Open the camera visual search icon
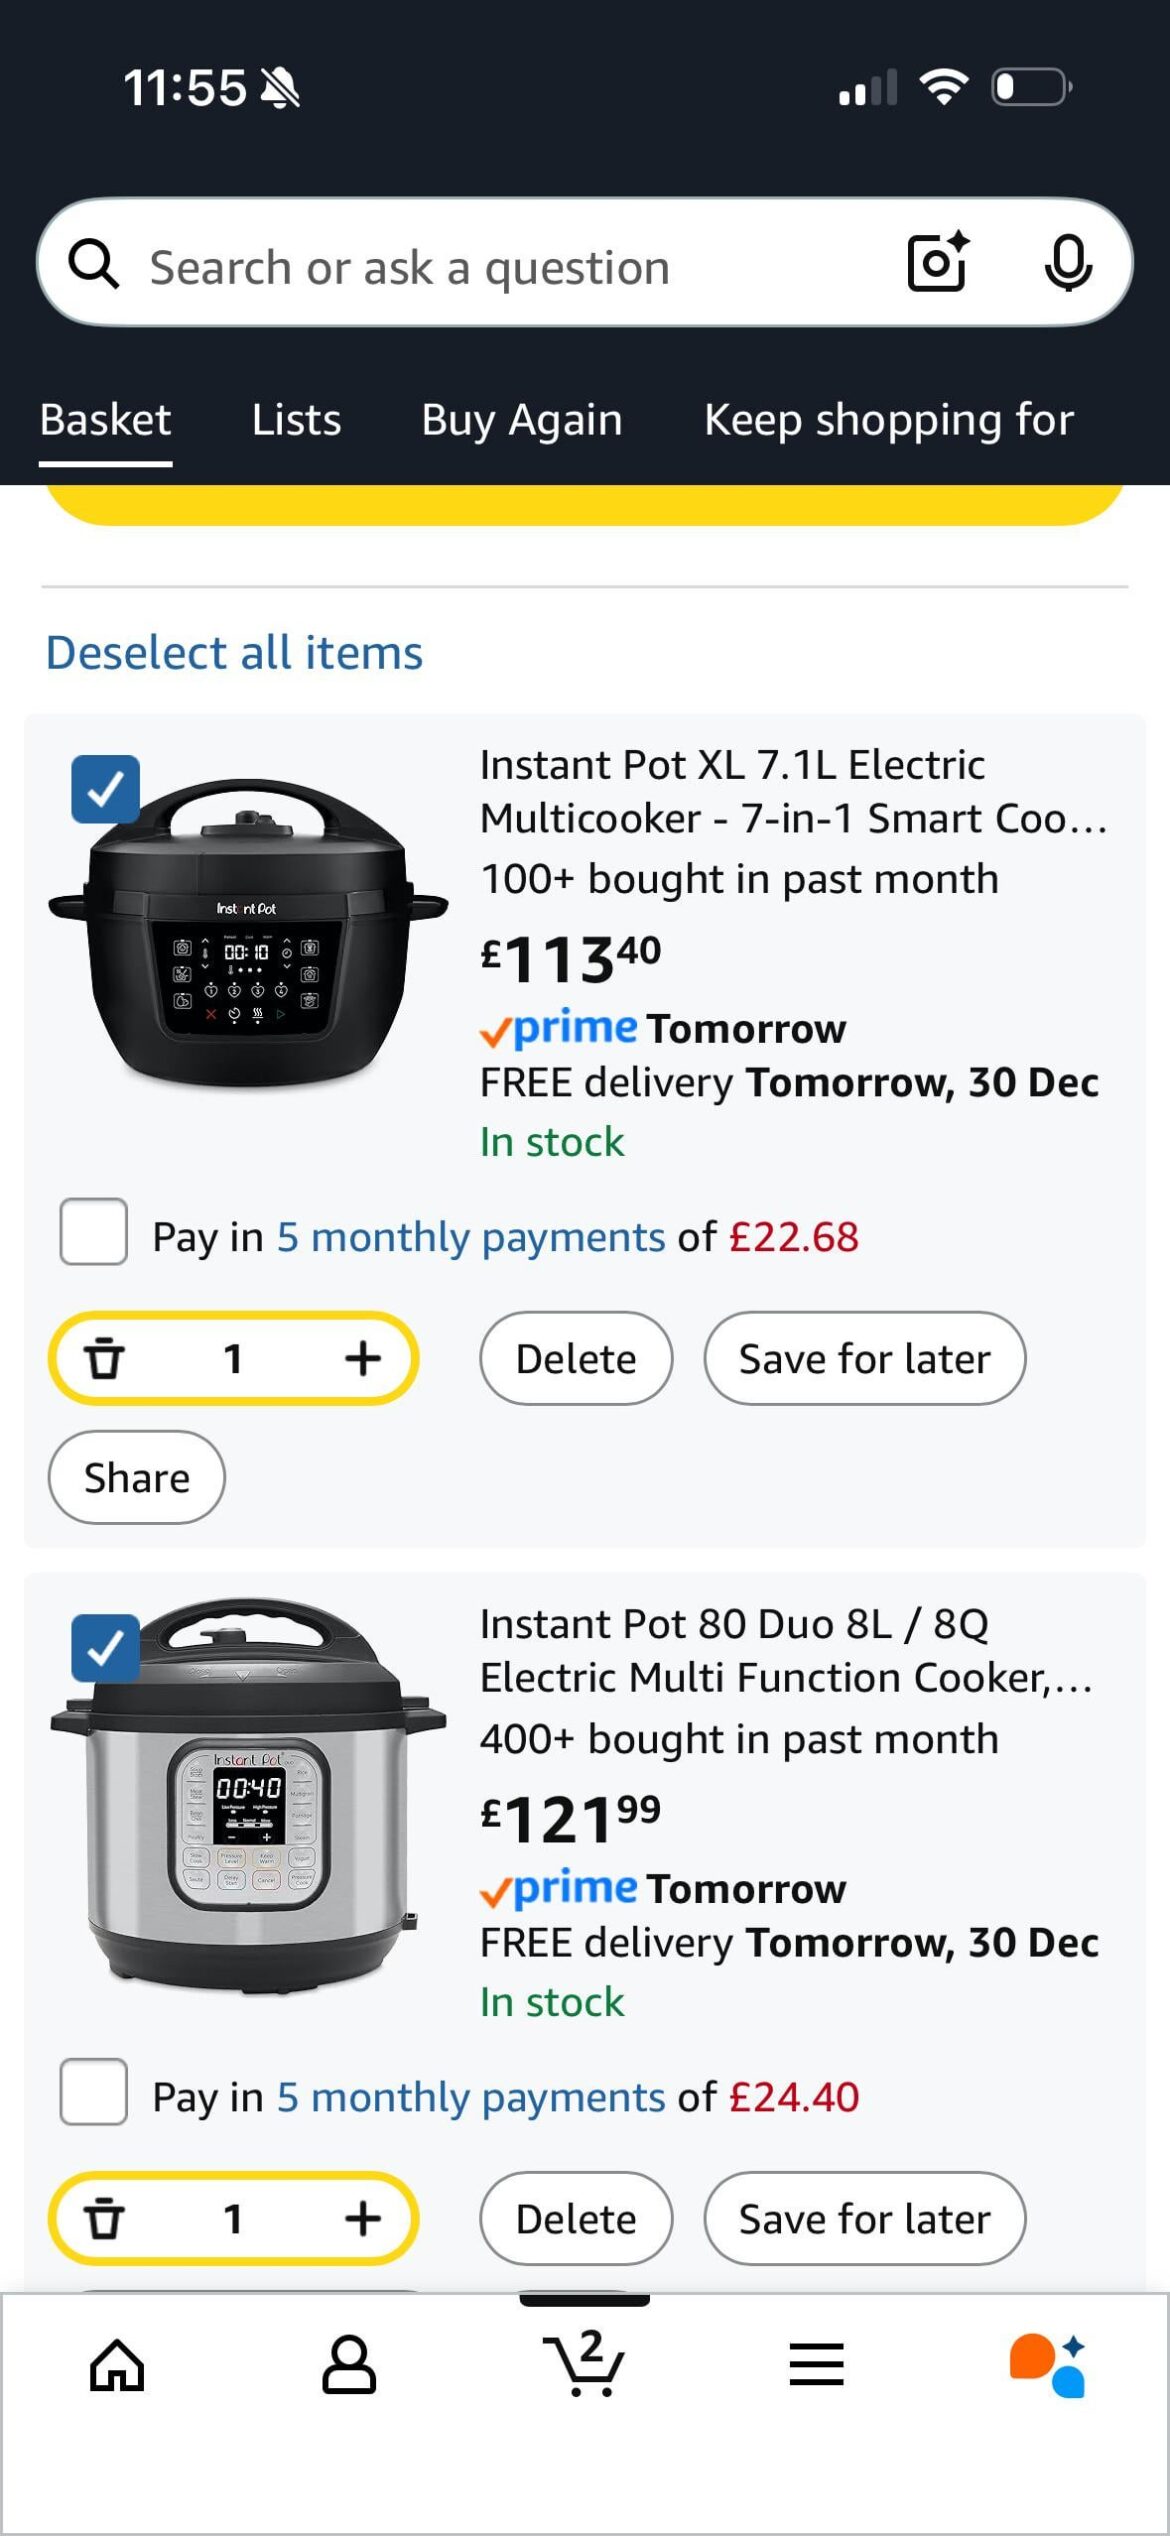Viewport: 1170px width, 2536px height. tap(938, 264)
